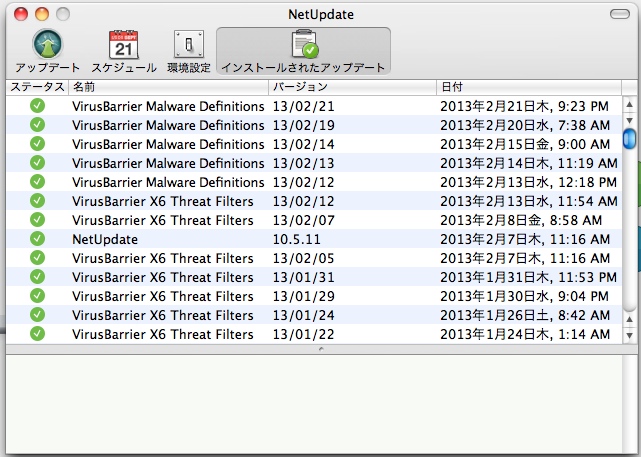
Task: Click the status checkmark for Threat Filters 13/02/07
Action: (x=37, y=220)
